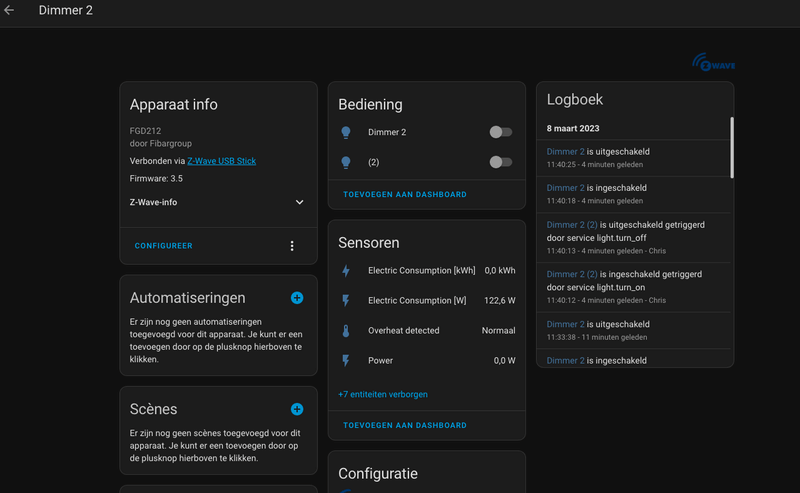Image resolution: width=800 pixels, height=493 pixels.
Task: Click the Dimmer 2 light bulb icon
Action: (x=346, y=132)
